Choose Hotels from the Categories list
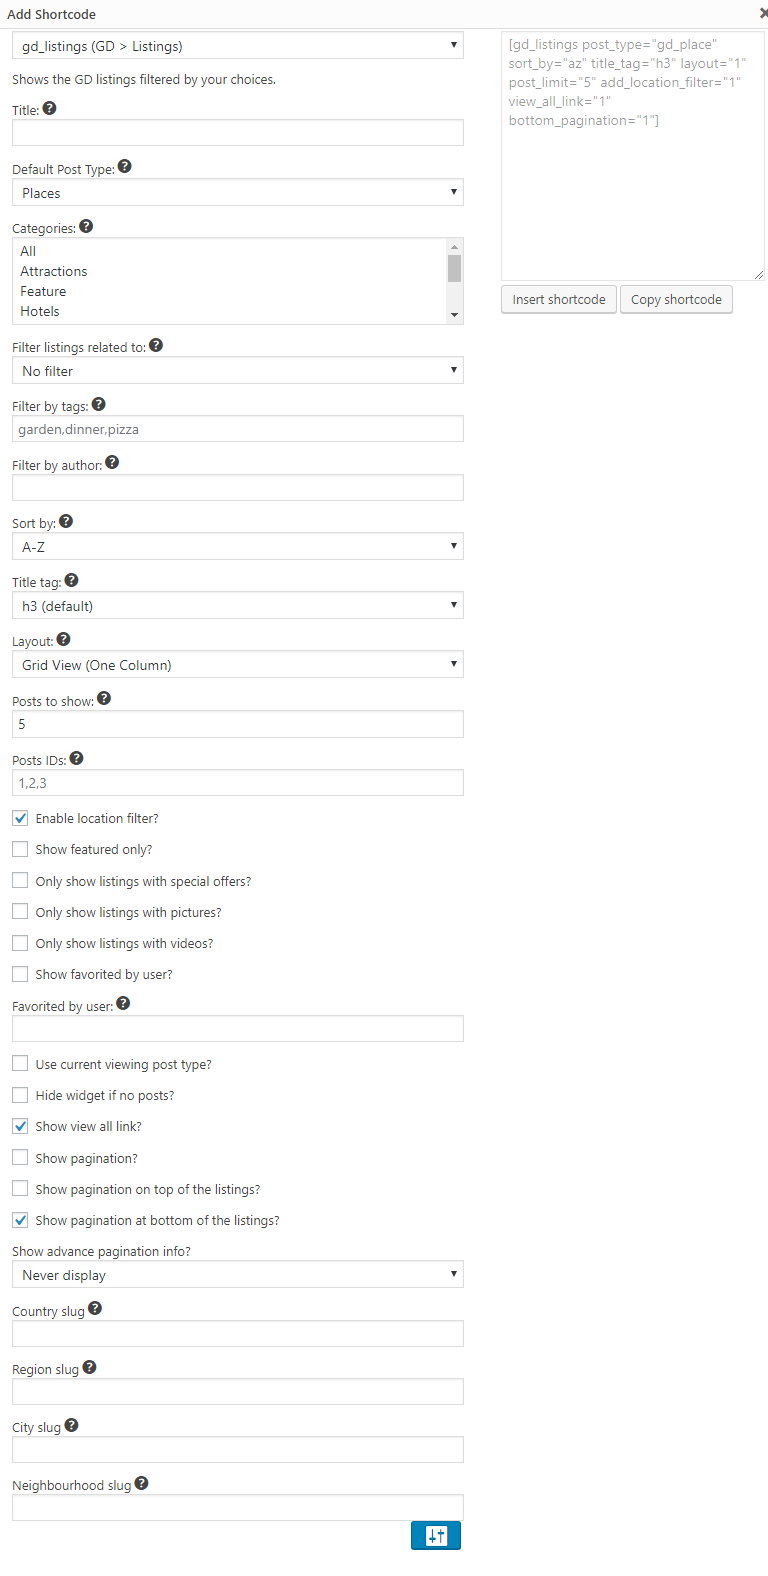This screenshot has width=768, height=1576. pos(40,311)
